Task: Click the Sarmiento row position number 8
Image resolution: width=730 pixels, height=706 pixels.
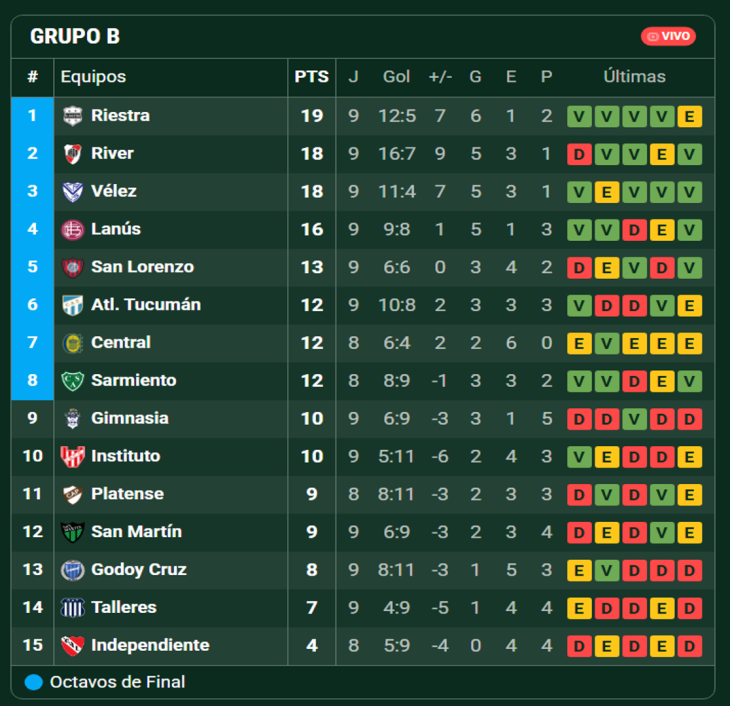Action: [32, 380]
